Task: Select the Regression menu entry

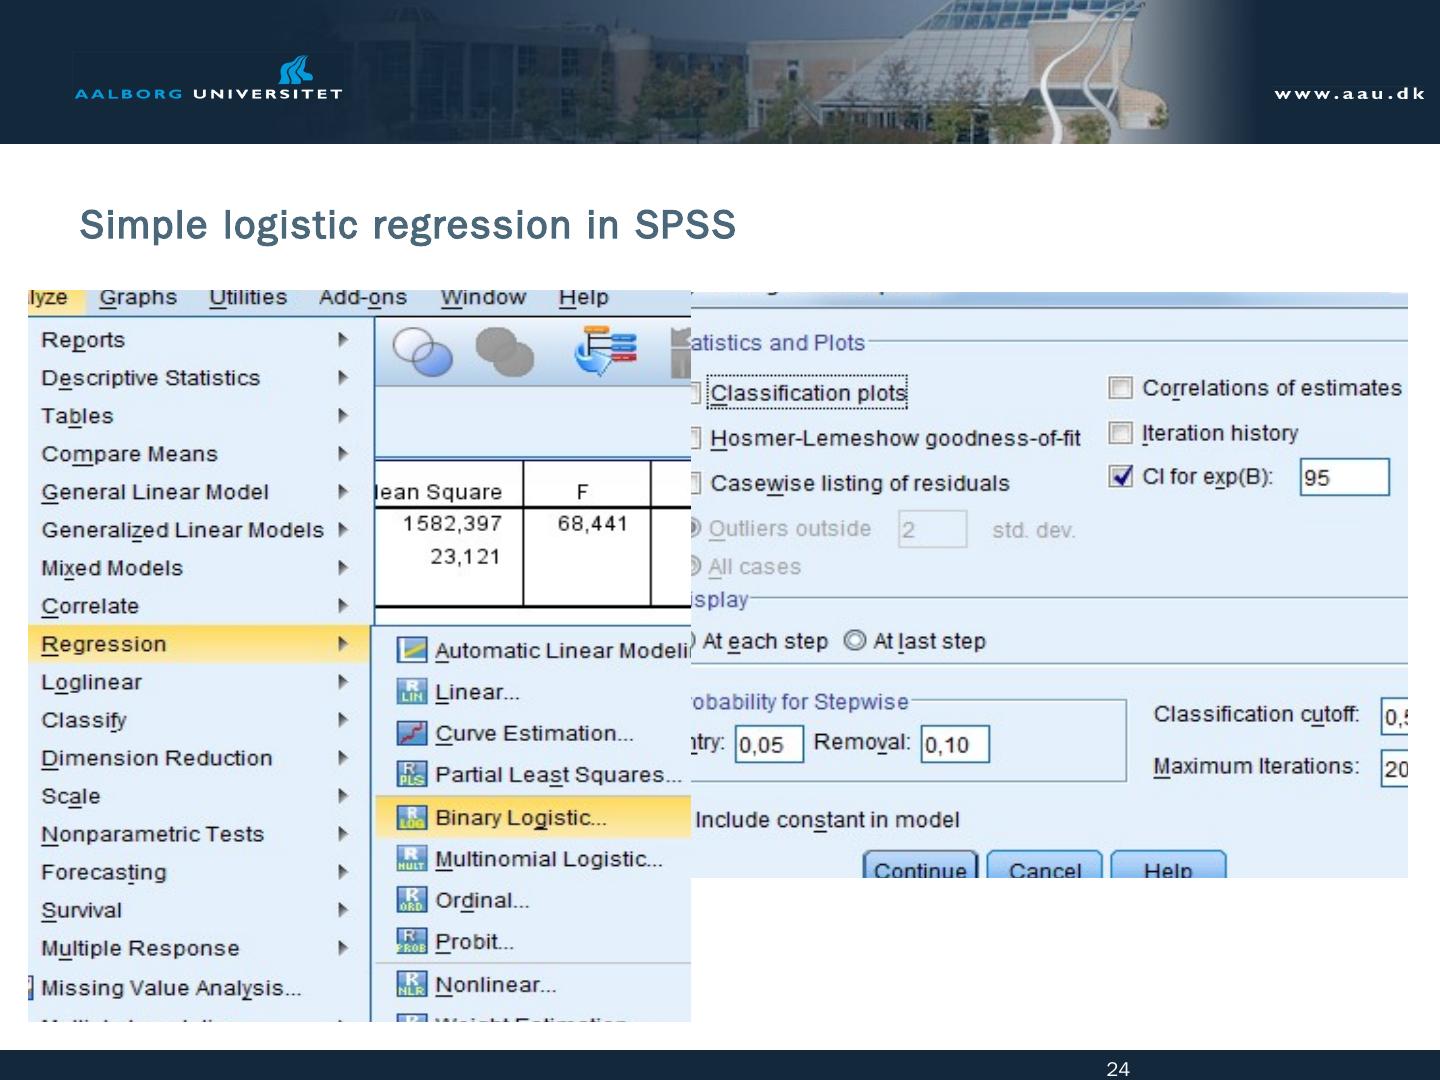Action: coord(199,644)
